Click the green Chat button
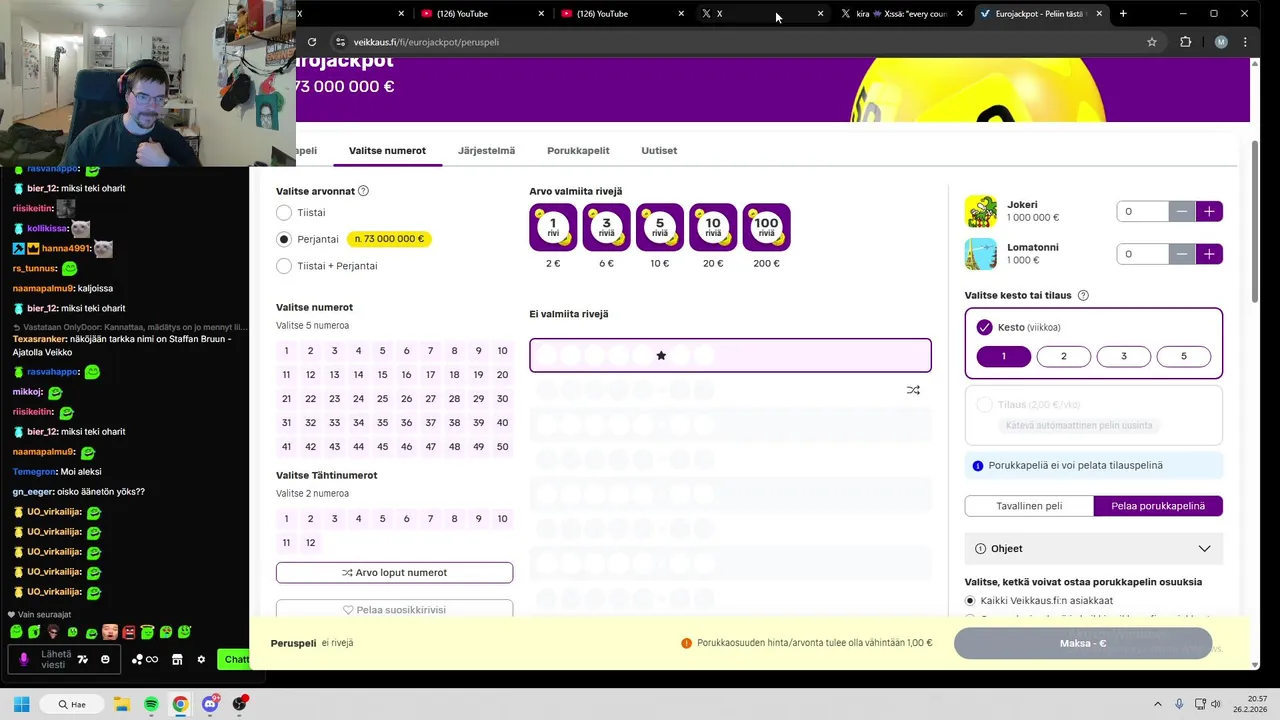This screenshot has height=720, width=1280. (x=236, y=659)
